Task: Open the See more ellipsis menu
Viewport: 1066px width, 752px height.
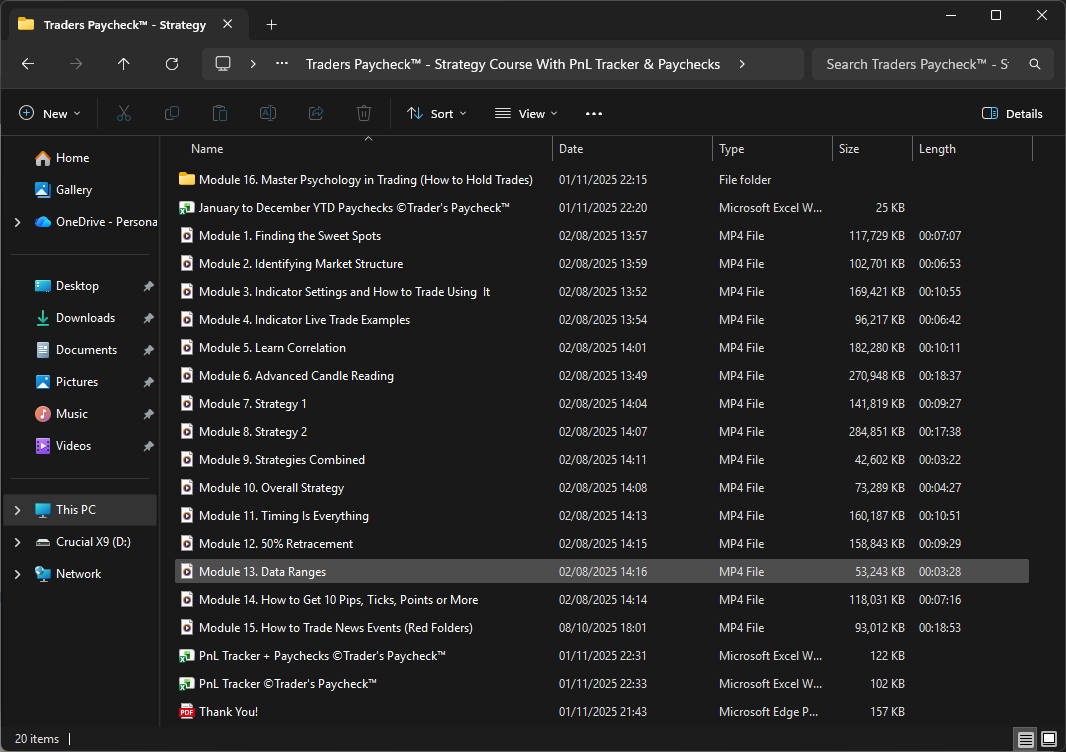Action: (594, 113)
